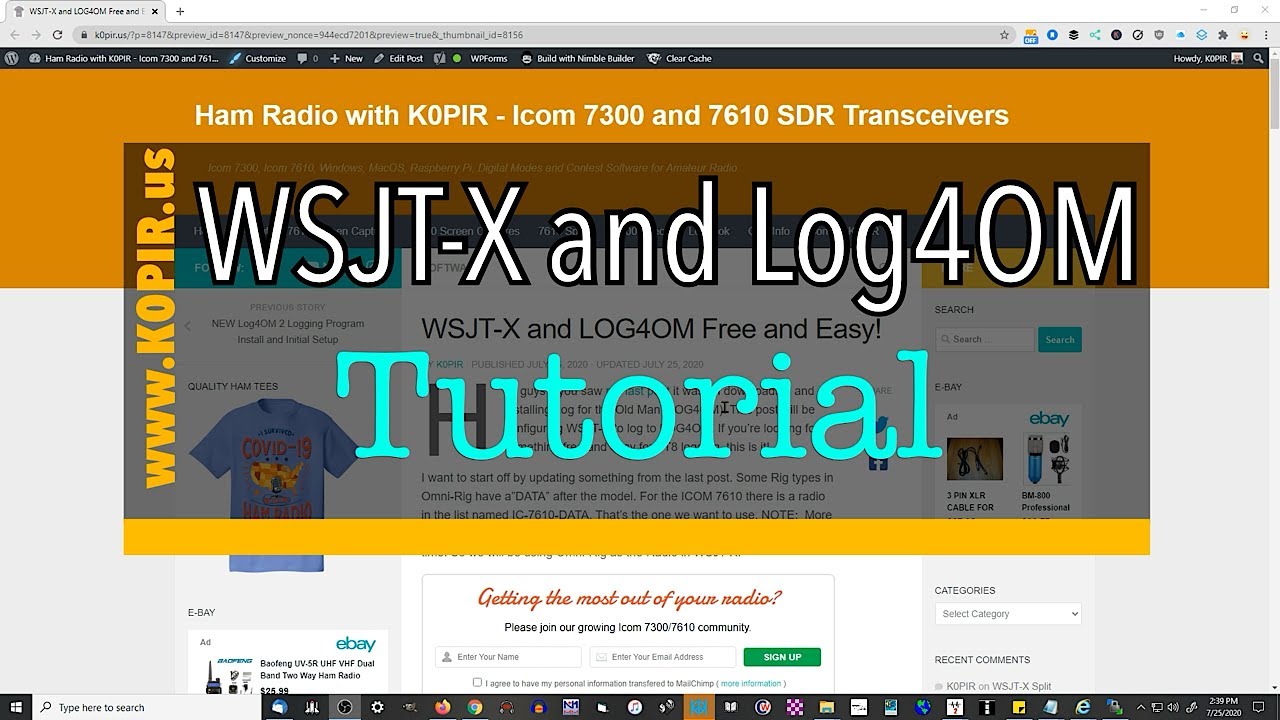The image size is (1280, 720).
Task: Open the previous story Log4OM 2 link
Action: click(x=288, y=331)
